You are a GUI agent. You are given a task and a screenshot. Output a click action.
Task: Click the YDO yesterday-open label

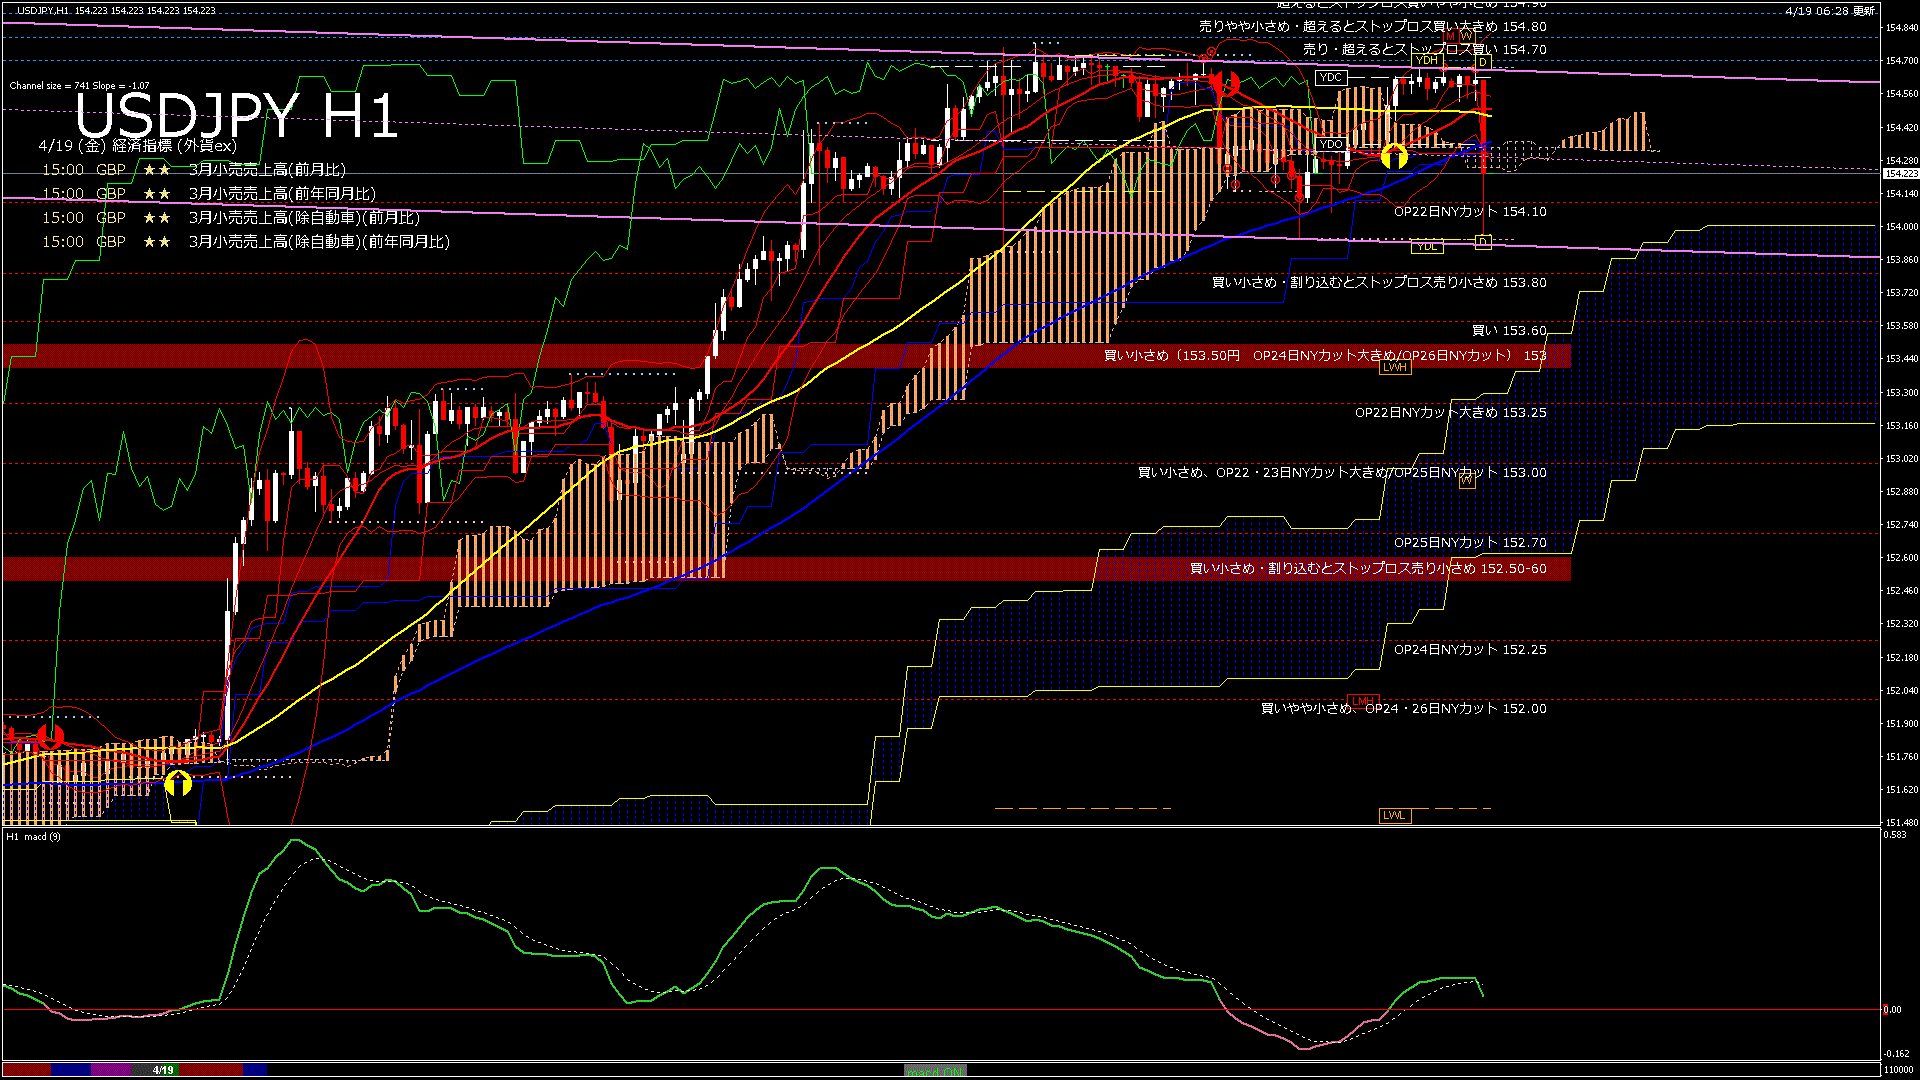coord(1330,144)
